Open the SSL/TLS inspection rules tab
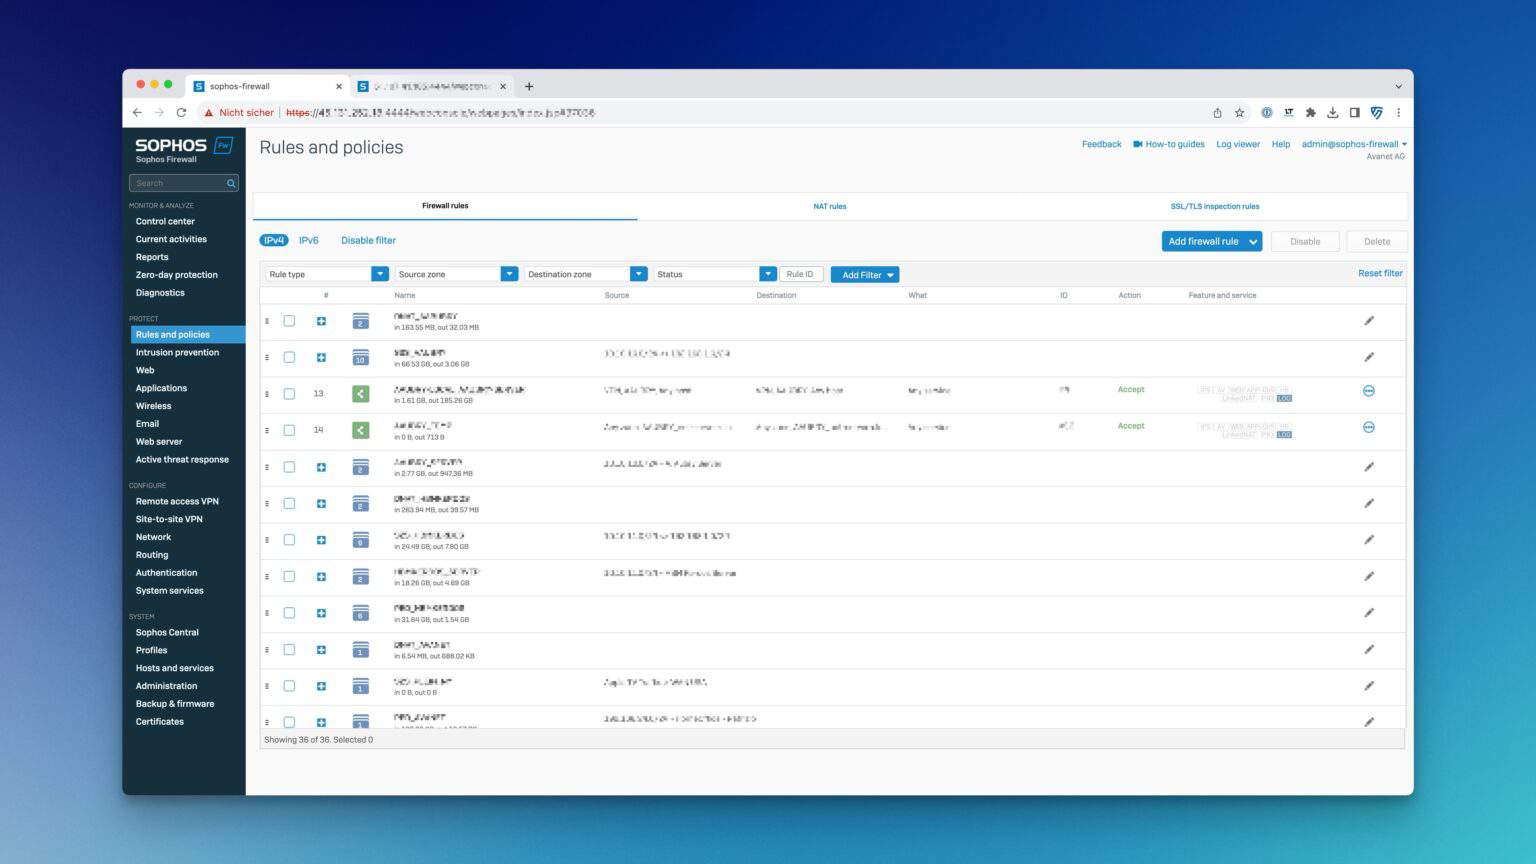The image size is (1536, 864). tap(1215, 206)
